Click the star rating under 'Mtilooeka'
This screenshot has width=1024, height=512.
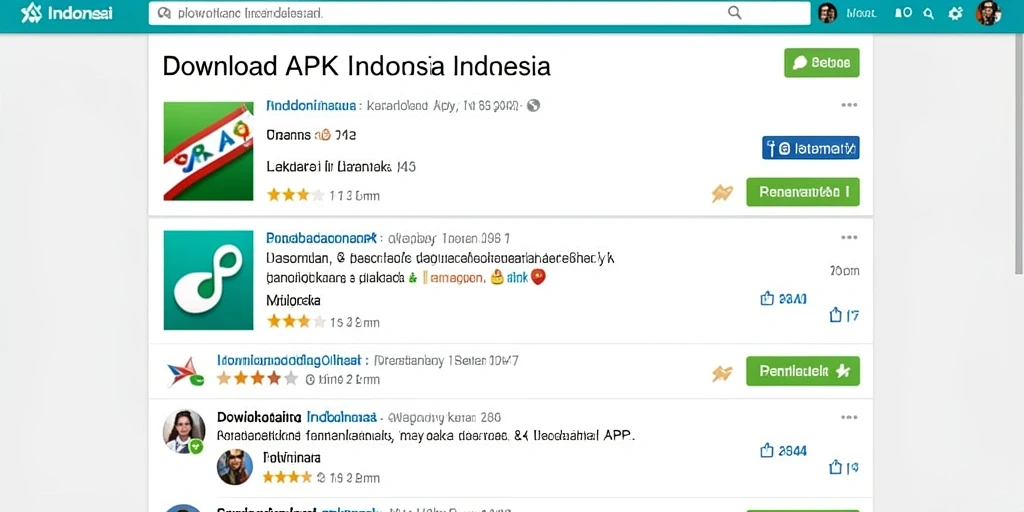pyautogui.click(x=295, y=321)
